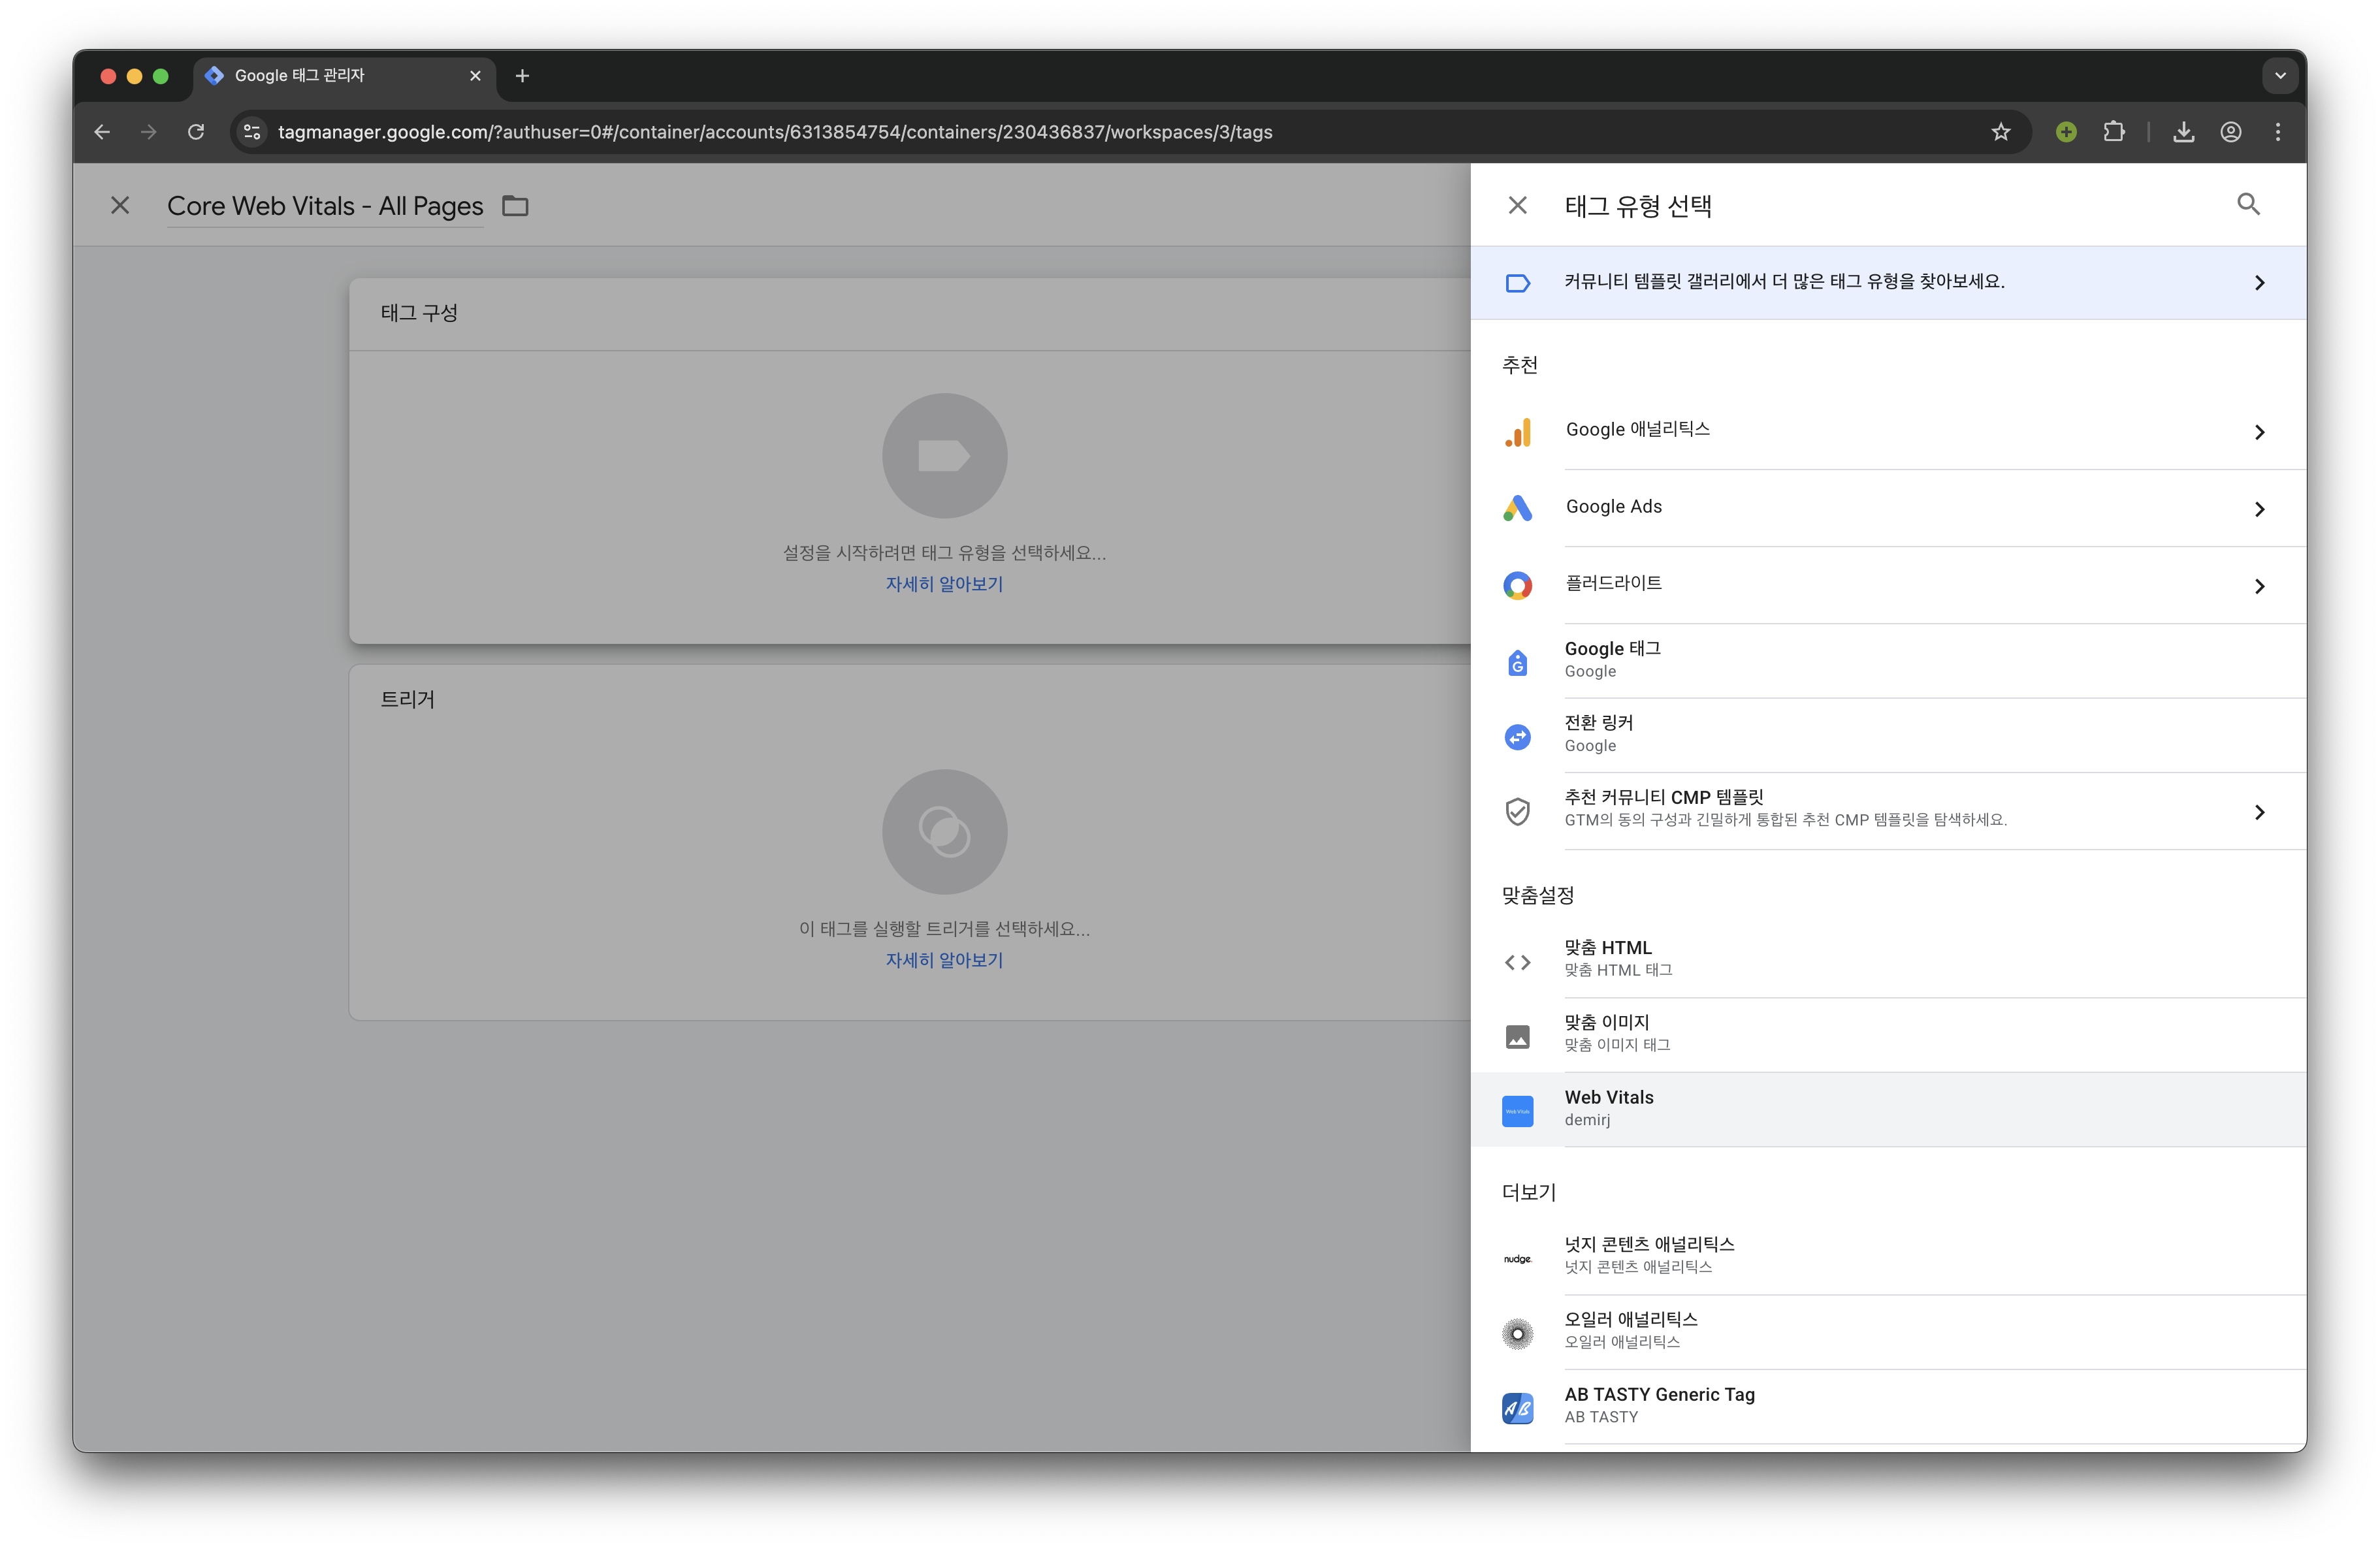2380x1549 pixels.
Task: Open 자세히 알아보기 link under 트리거
Action: click(x=943, y=960)
